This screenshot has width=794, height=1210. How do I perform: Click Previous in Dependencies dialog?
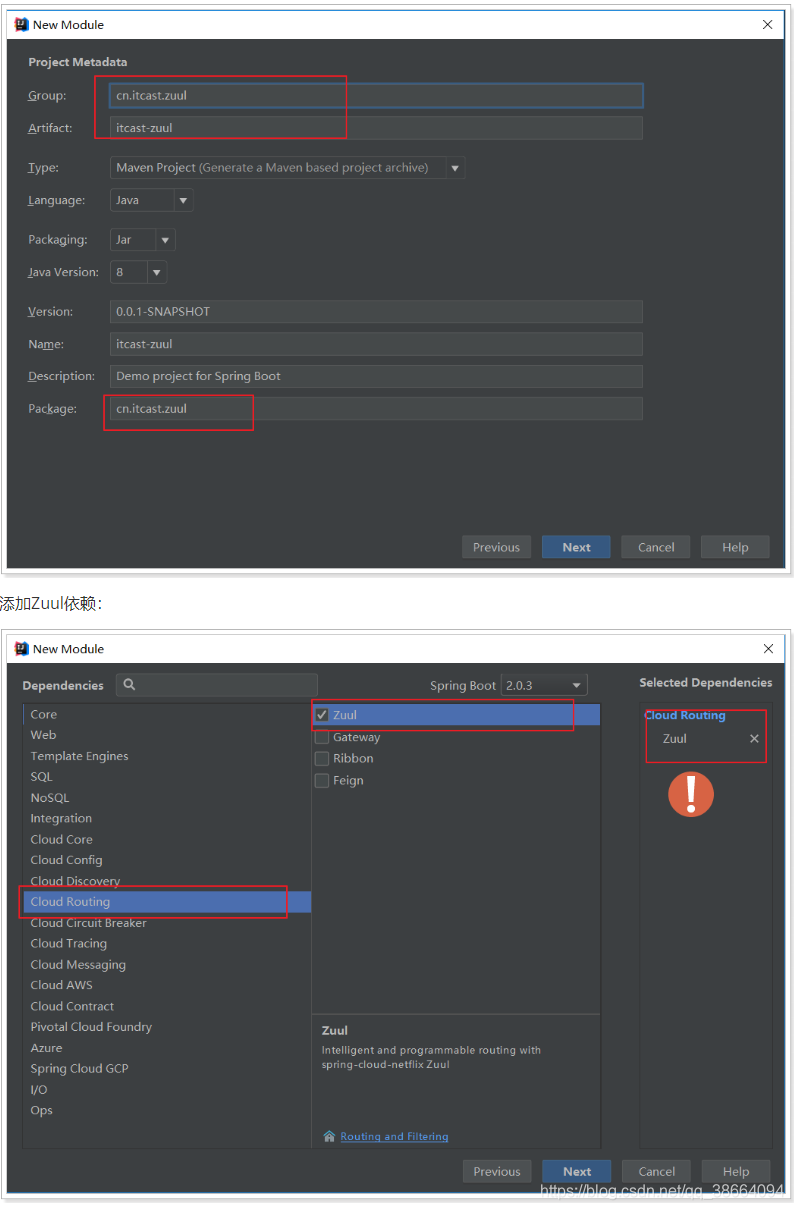click(497, 1172)
